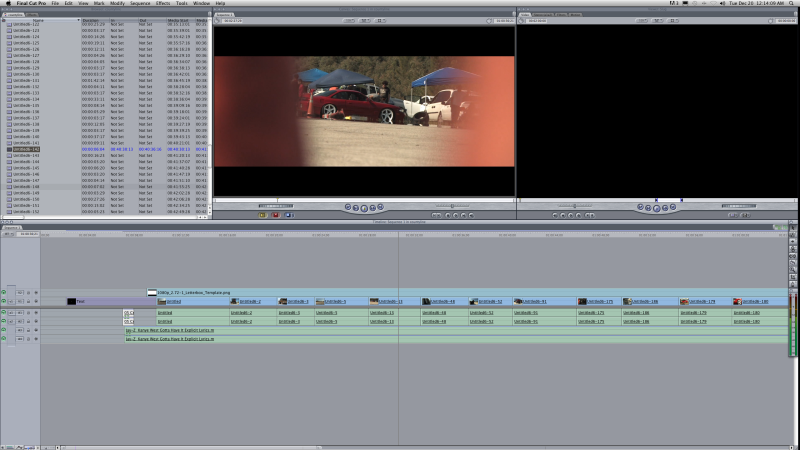The width and height of the screenshot is (800, 450).
Task: Open the File menu
Action: pos(55,3)
